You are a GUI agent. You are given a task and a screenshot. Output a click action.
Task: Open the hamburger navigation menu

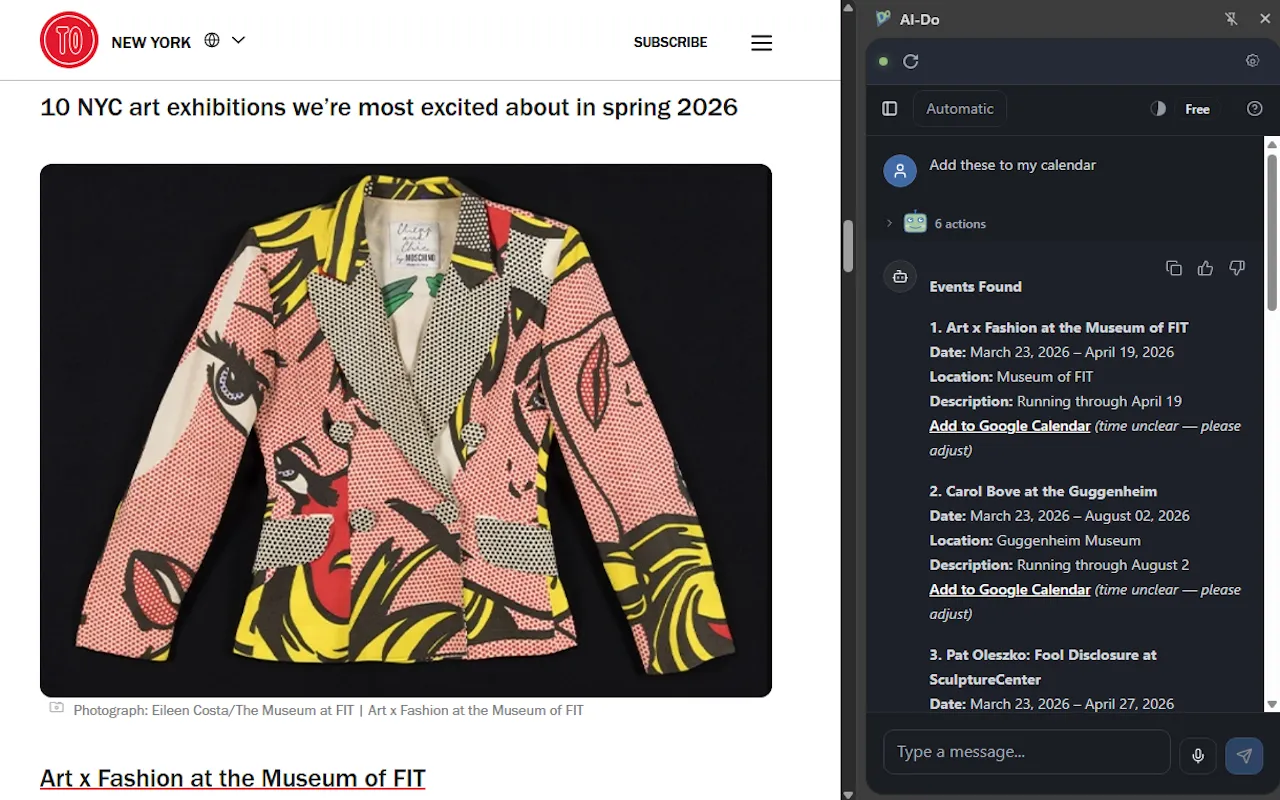[x=761, y=42]
